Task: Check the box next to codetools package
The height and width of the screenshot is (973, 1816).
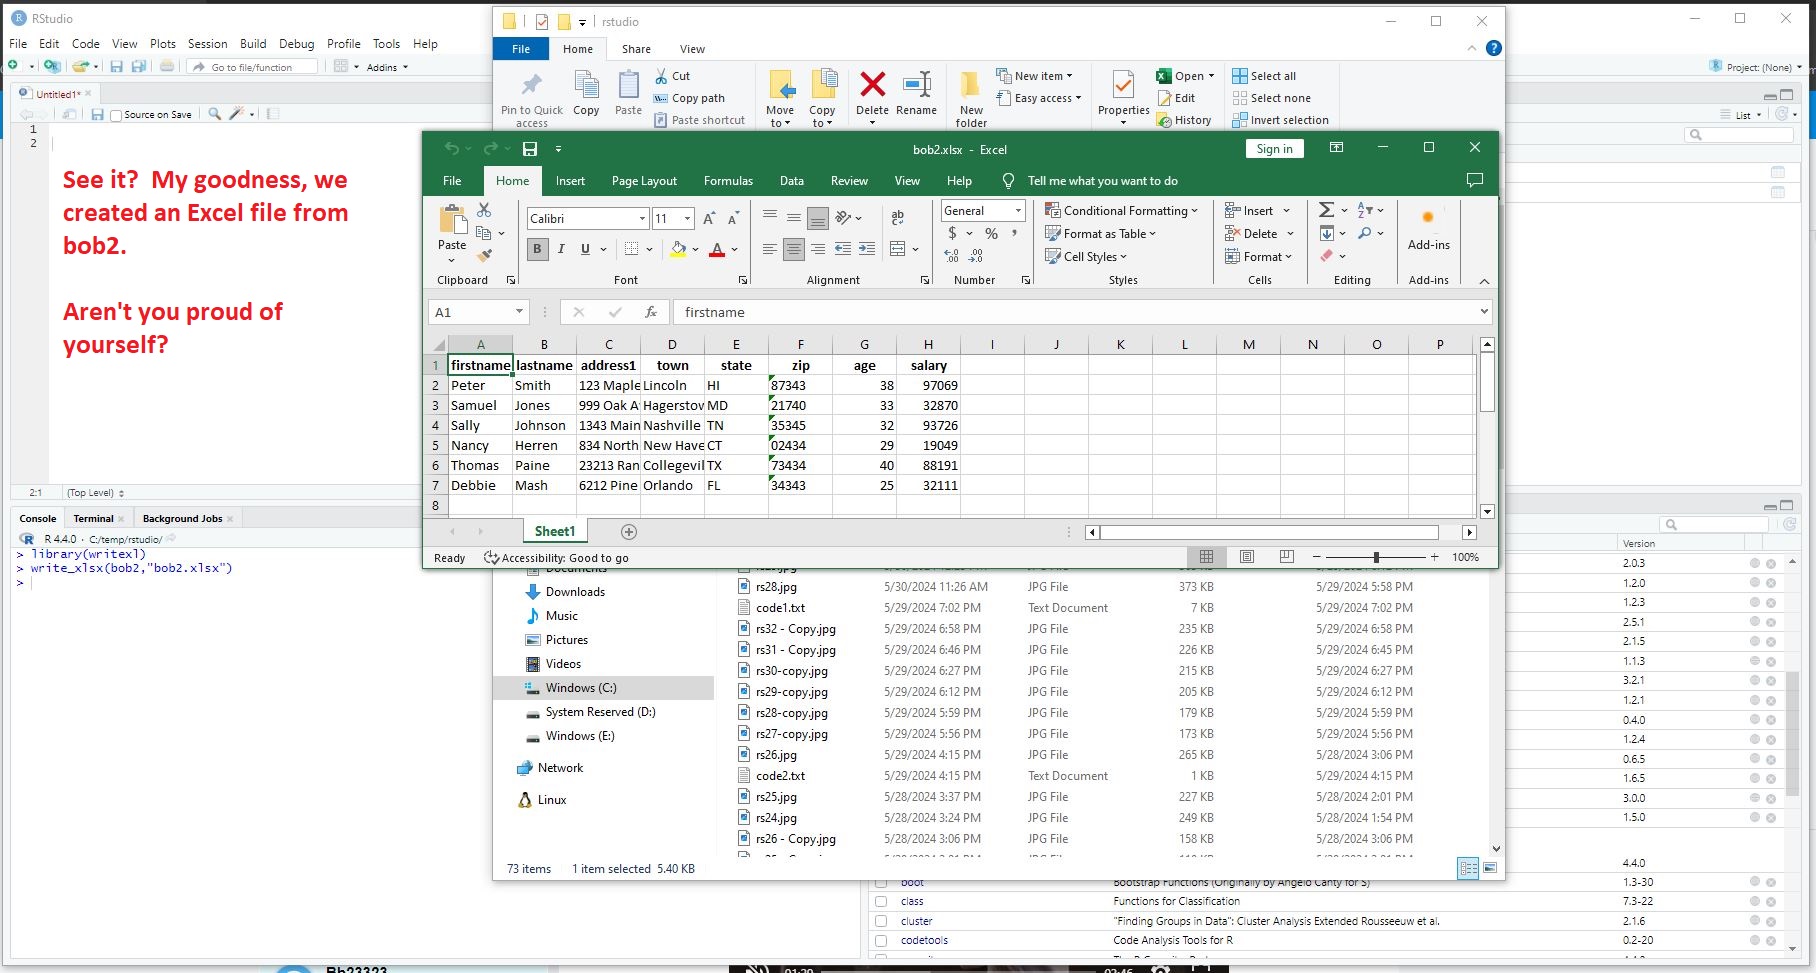Action: [881, 940]
